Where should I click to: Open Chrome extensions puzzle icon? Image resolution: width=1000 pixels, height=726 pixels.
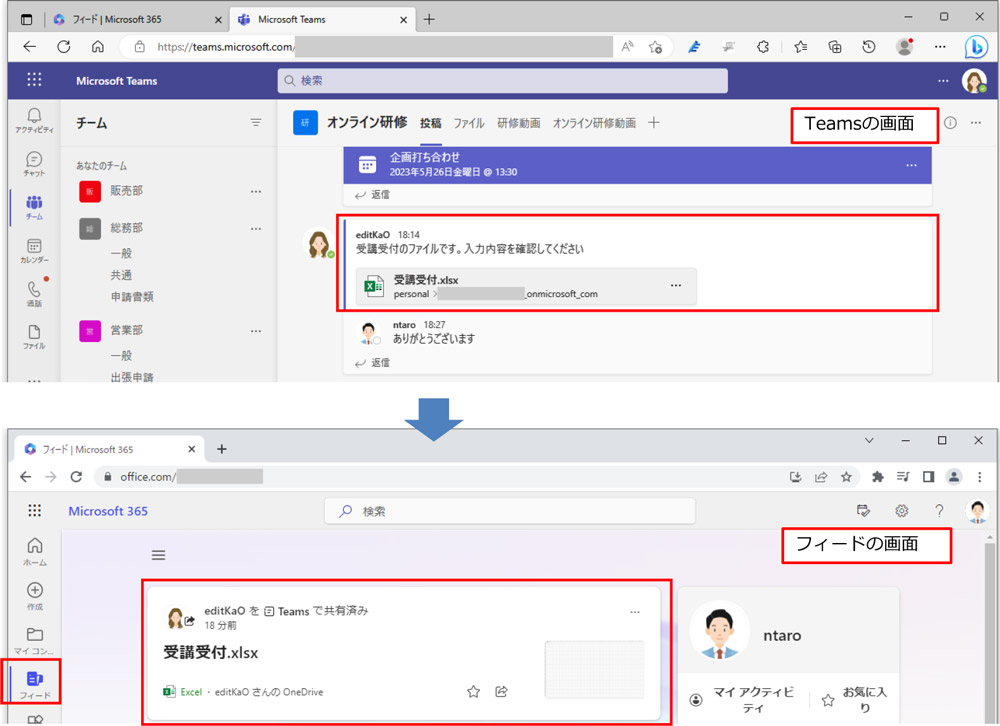[x=878, y=477]
